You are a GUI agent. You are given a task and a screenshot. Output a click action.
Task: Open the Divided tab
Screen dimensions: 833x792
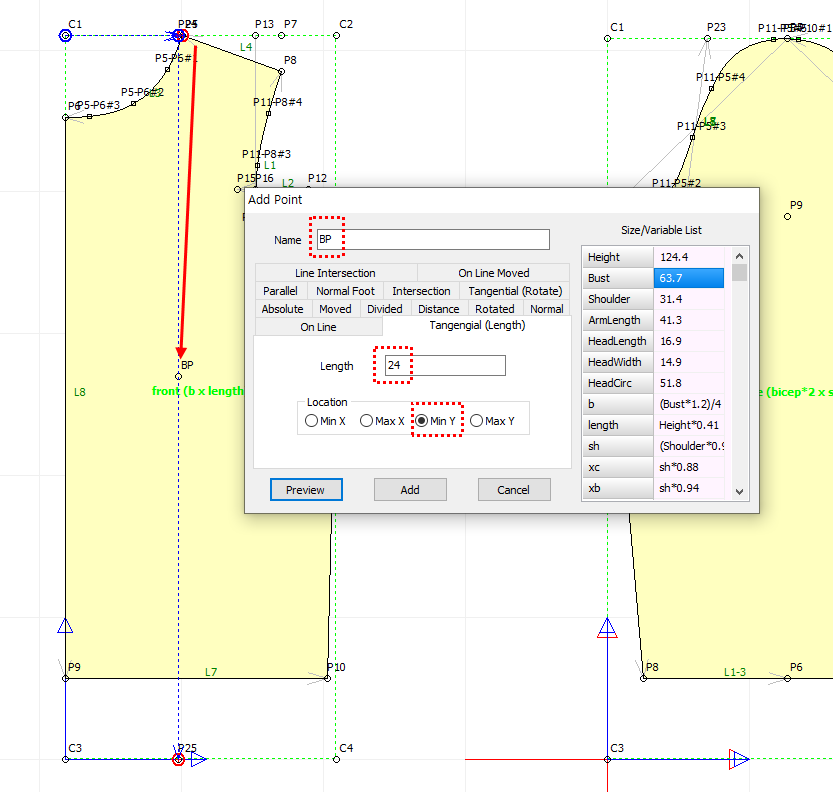[x=385, y=309]
